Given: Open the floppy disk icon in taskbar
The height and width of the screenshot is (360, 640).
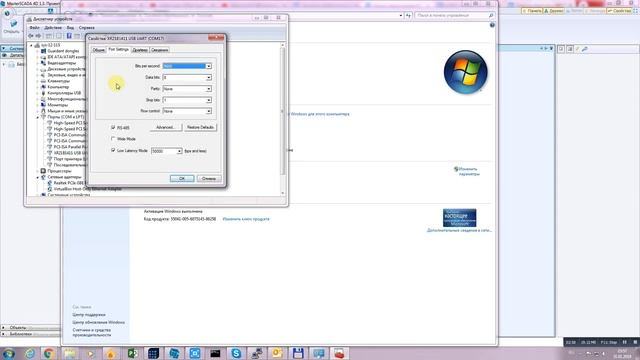Looking at the screenshot, I should (298, 353).
